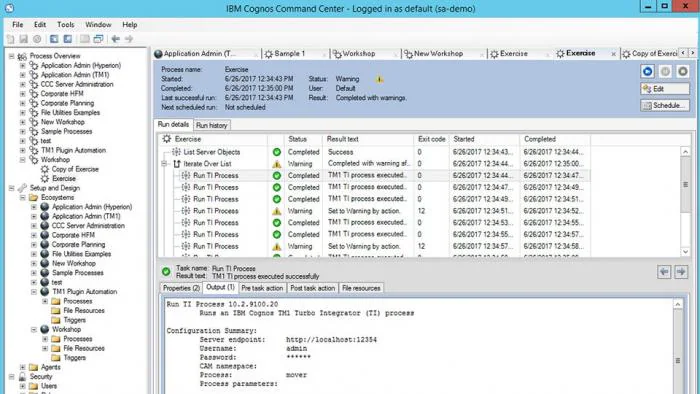Screen dimensions: 700x394
Task: Collapse the Ecosystems node
Action: [22, 197]
